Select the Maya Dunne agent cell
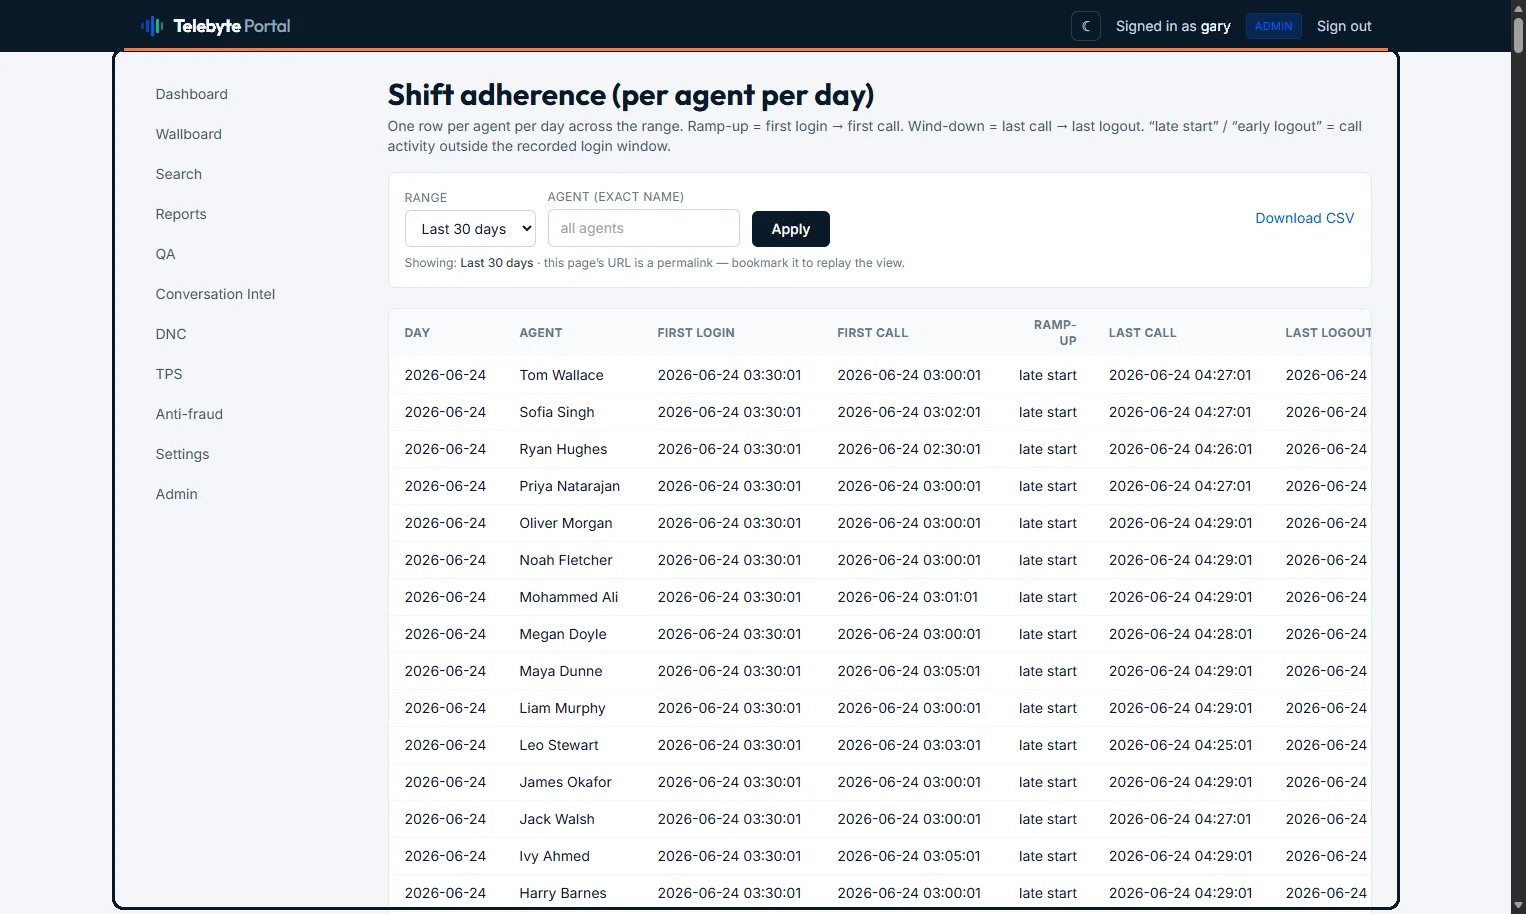 click(x=561, y=671)
